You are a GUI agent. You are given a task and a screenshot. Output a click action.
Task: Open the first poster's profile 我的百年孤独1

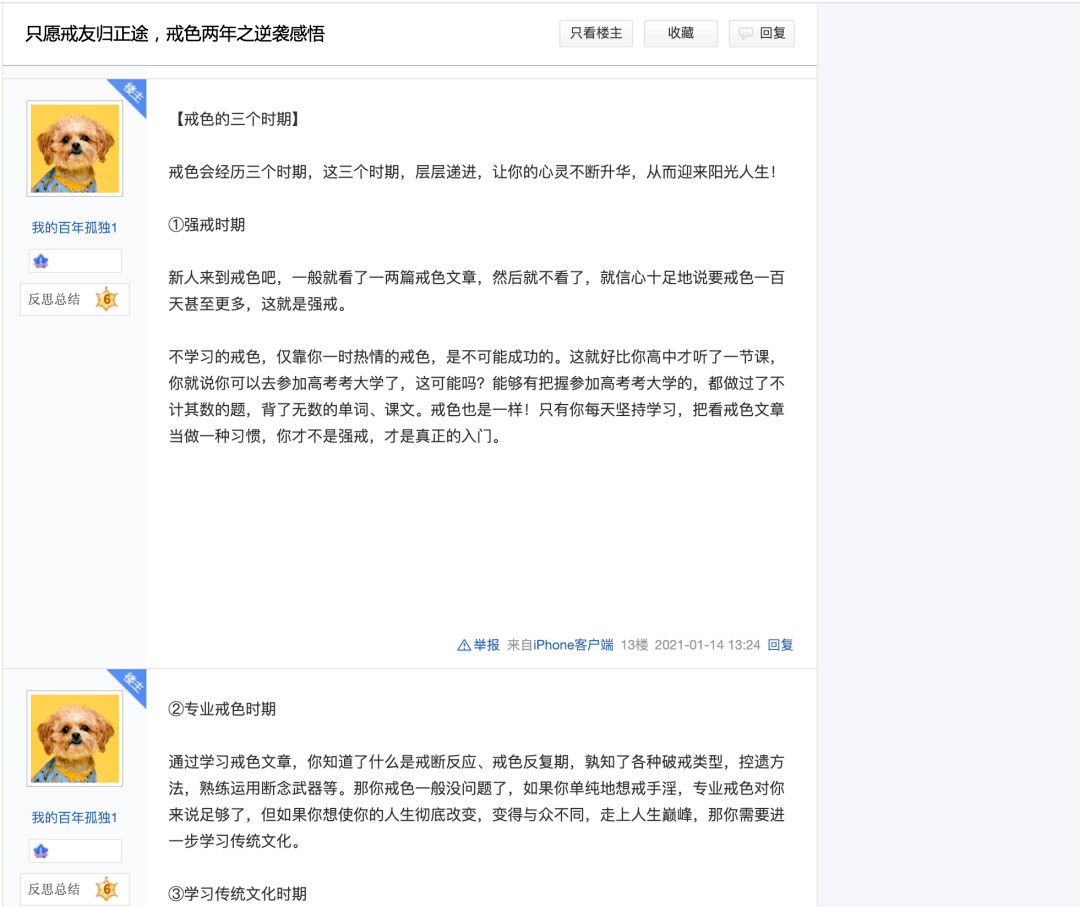point(74,227)
